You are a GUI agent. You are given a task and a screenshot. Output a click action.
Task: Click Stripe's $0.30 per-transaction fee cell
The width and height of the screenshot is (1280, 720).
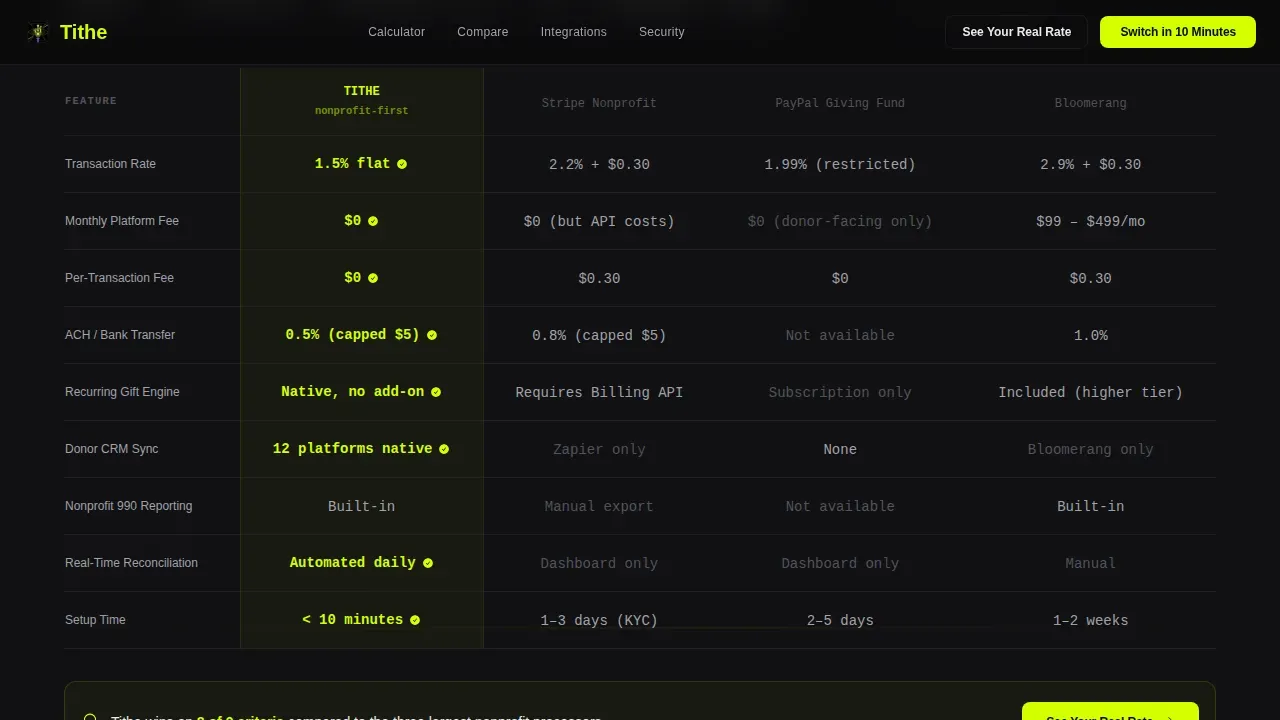(x=599, y=279)
